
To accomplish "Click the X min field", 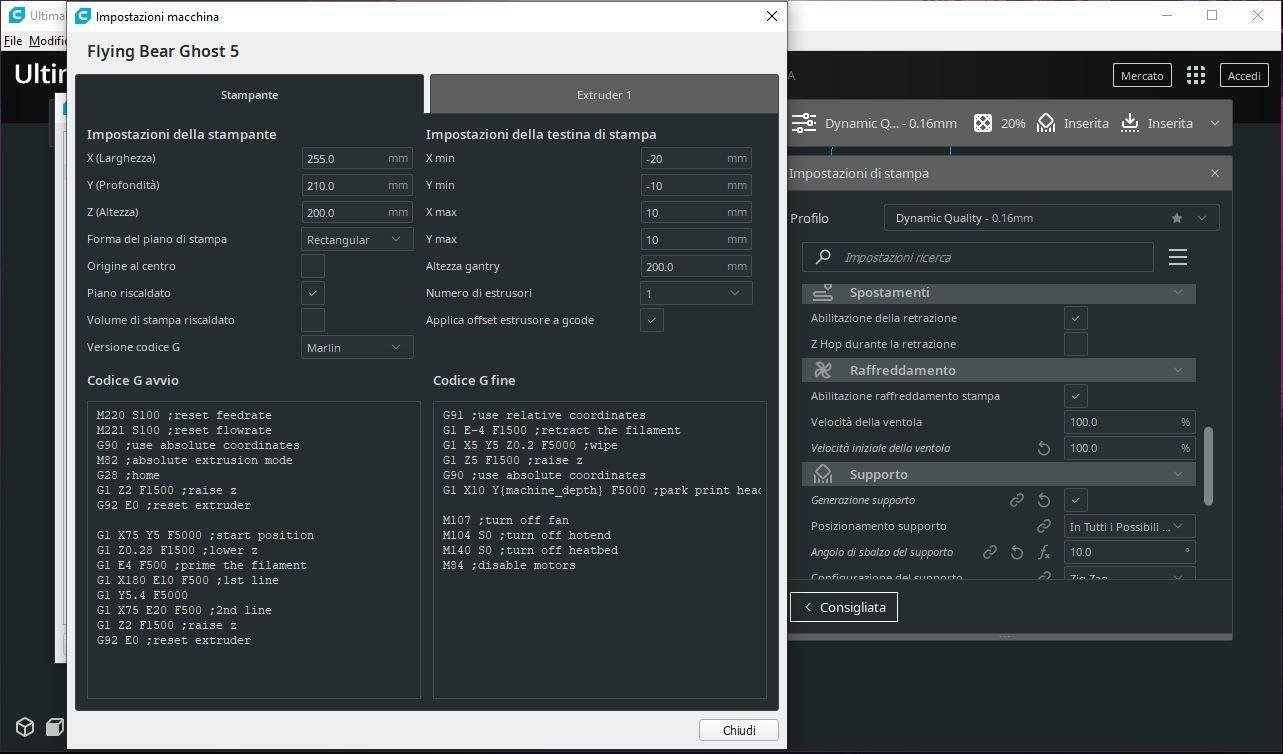I will [696, 158].
